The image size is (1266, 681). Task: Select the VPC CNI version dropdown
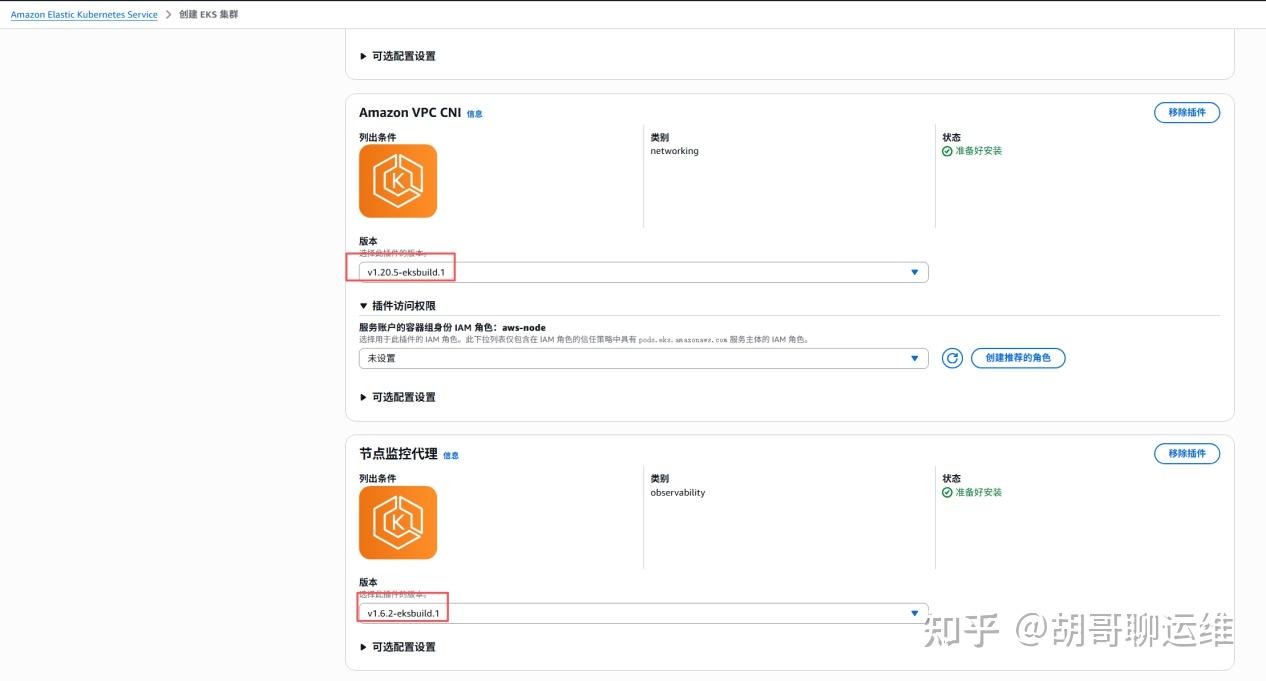click(643, 272)
